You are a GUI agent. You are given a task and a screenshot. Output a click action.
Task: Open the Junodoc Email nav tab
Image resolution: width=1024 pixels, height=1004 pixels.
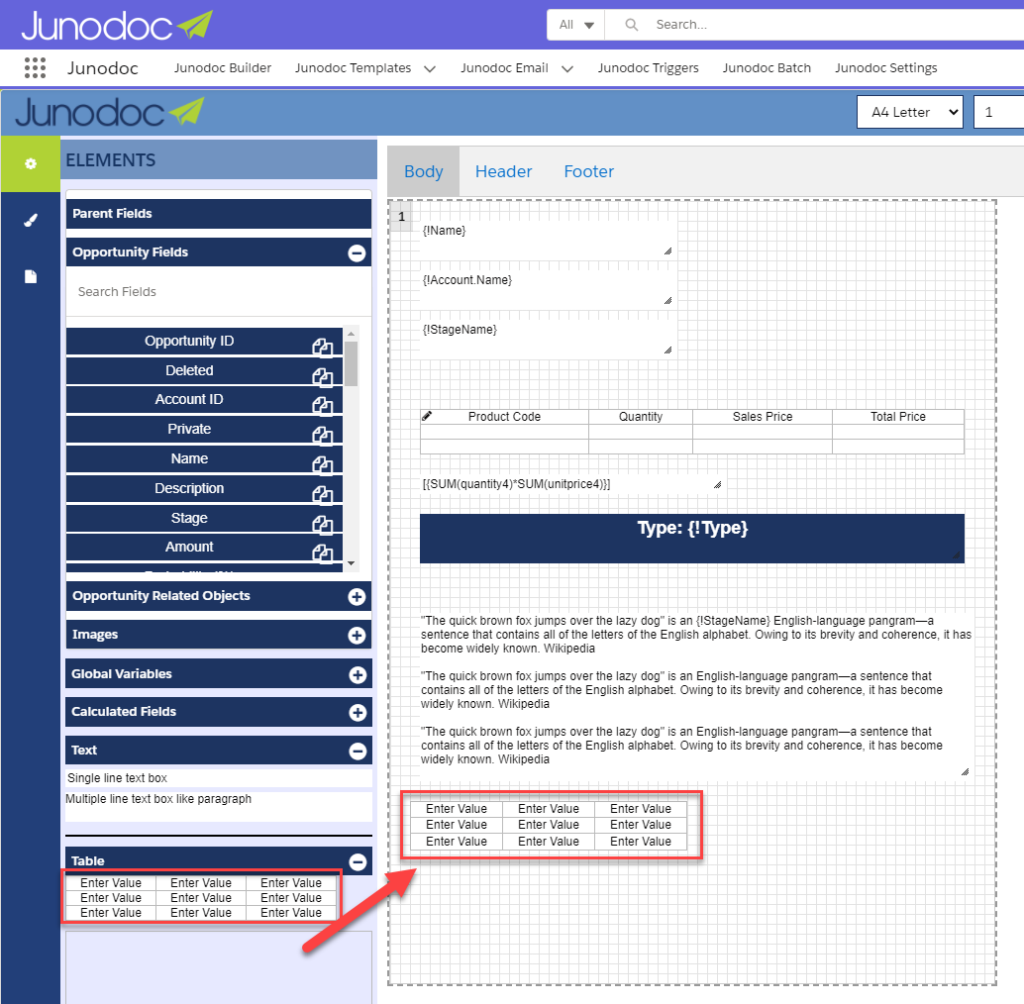click(504, 68)
